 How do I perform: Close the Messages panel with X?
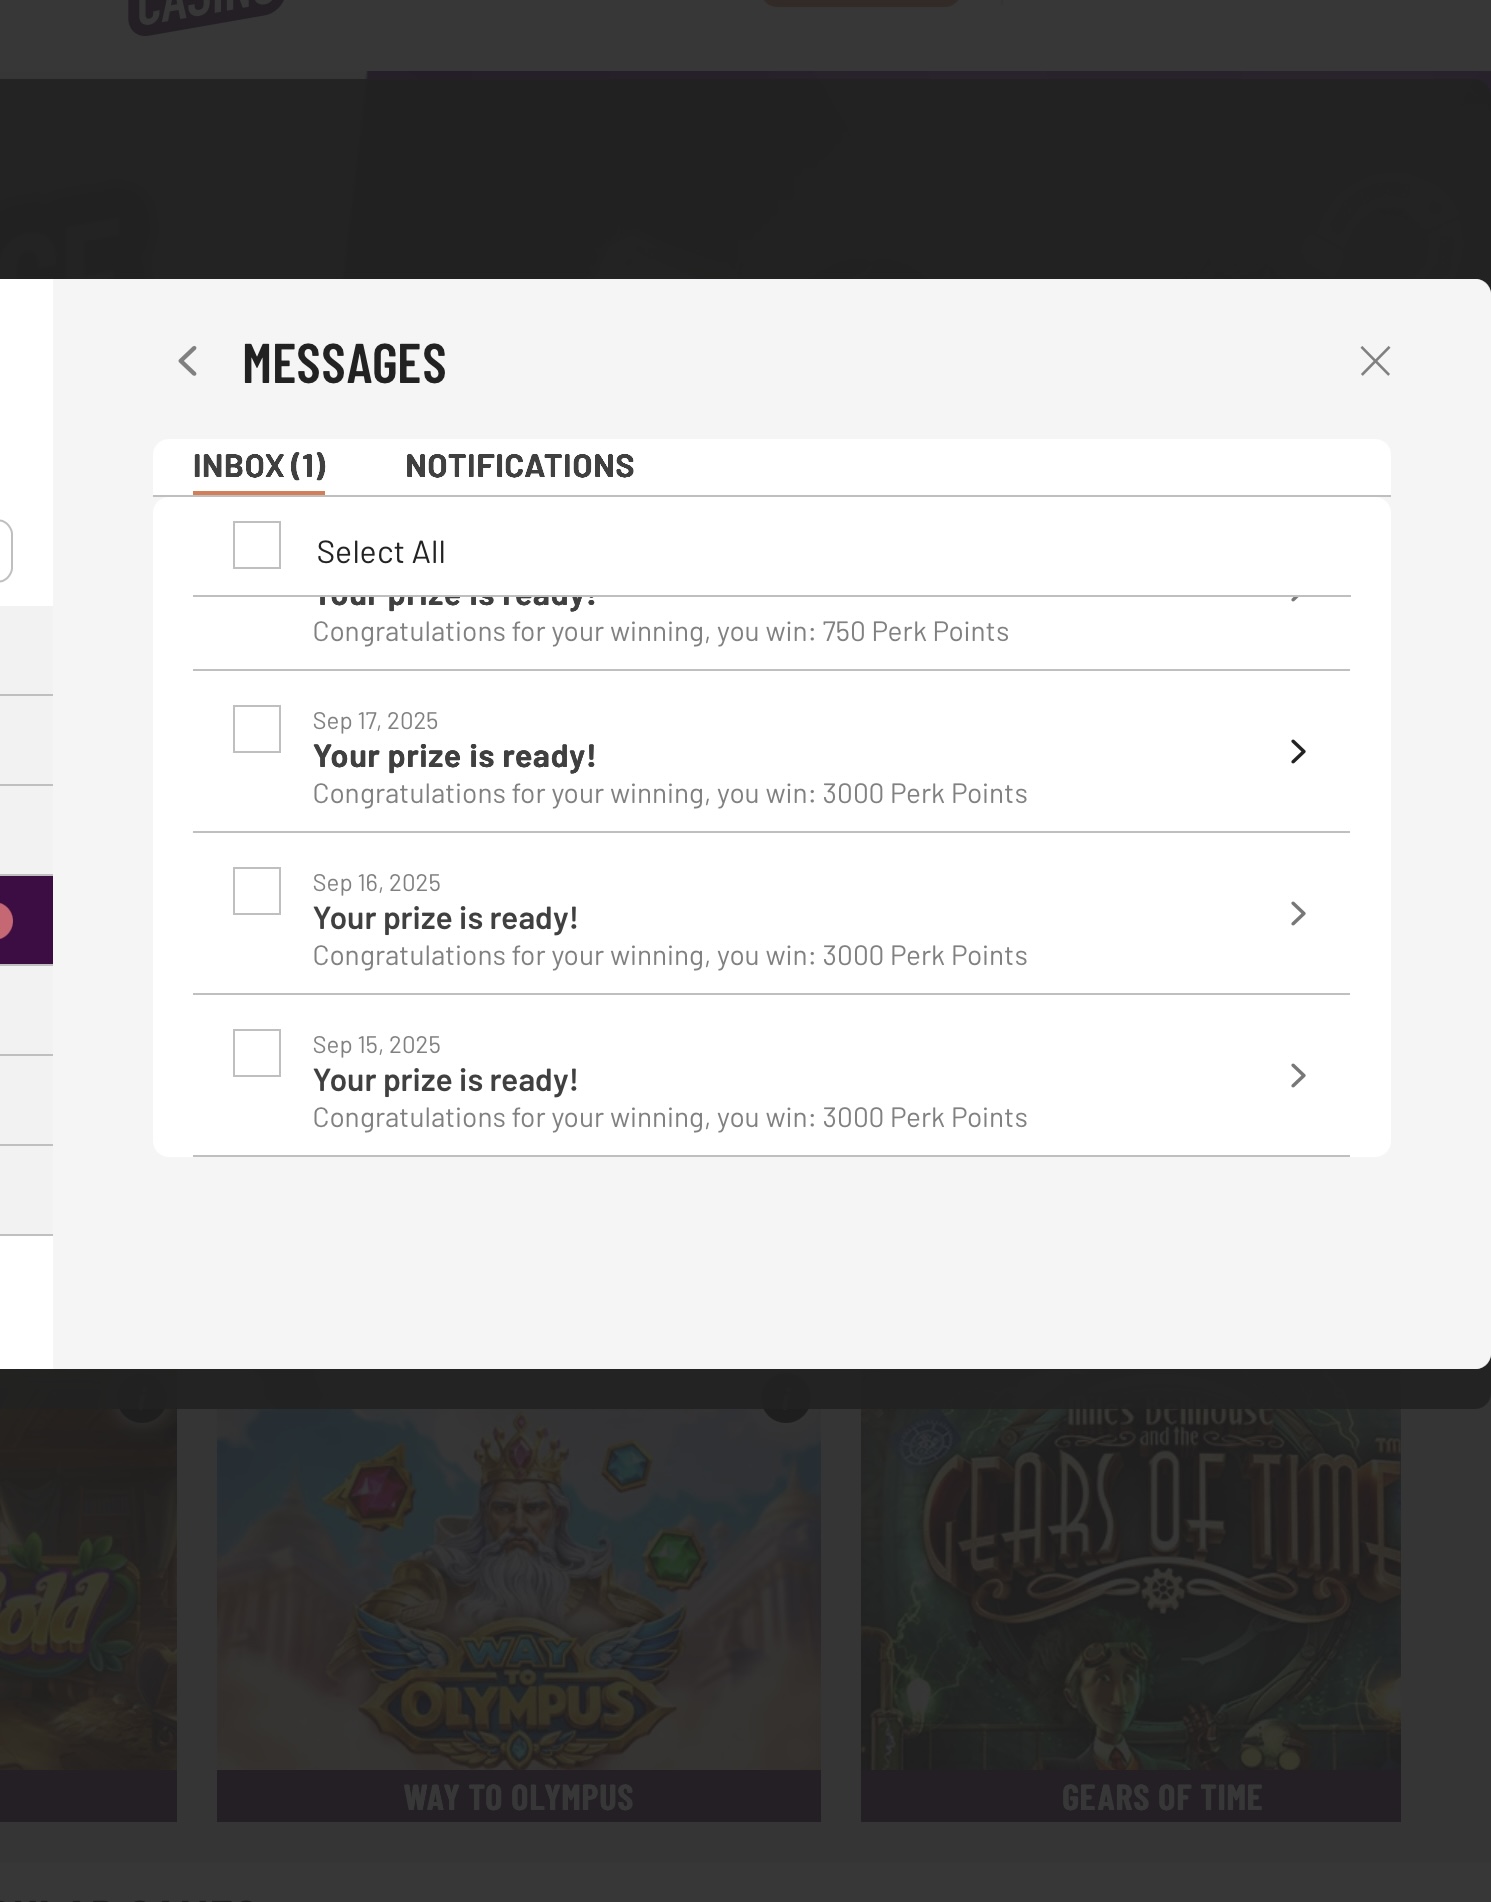coord(1375,362)
